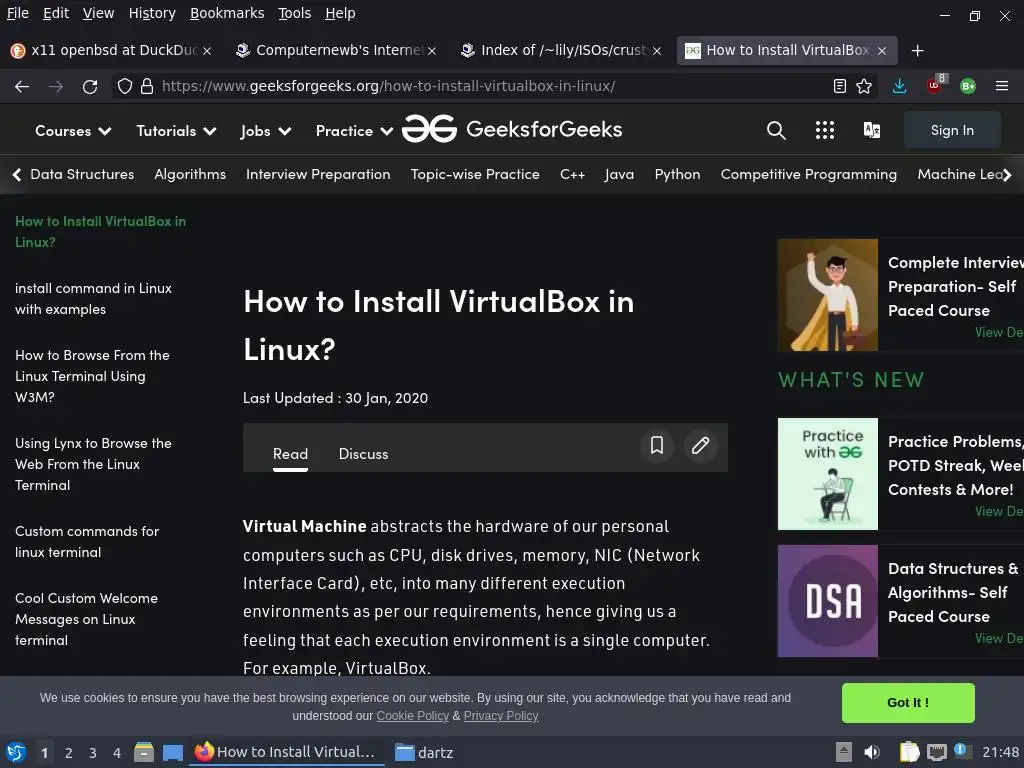Go back with the browser back arrow
The height and width of the screenshot is (768, 1024).
click(x=22, y=86)
